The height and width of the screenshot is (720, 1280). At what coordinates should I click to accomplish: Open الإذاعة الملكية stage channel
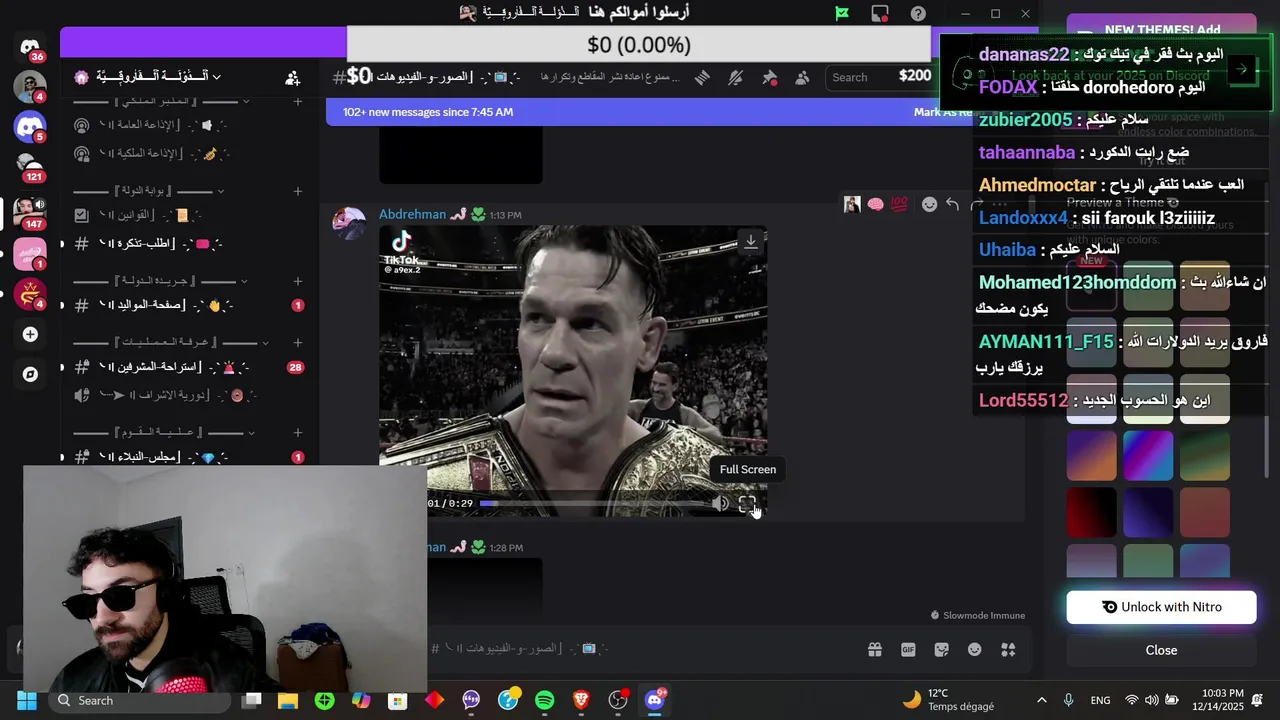click(x=190, y=154)
